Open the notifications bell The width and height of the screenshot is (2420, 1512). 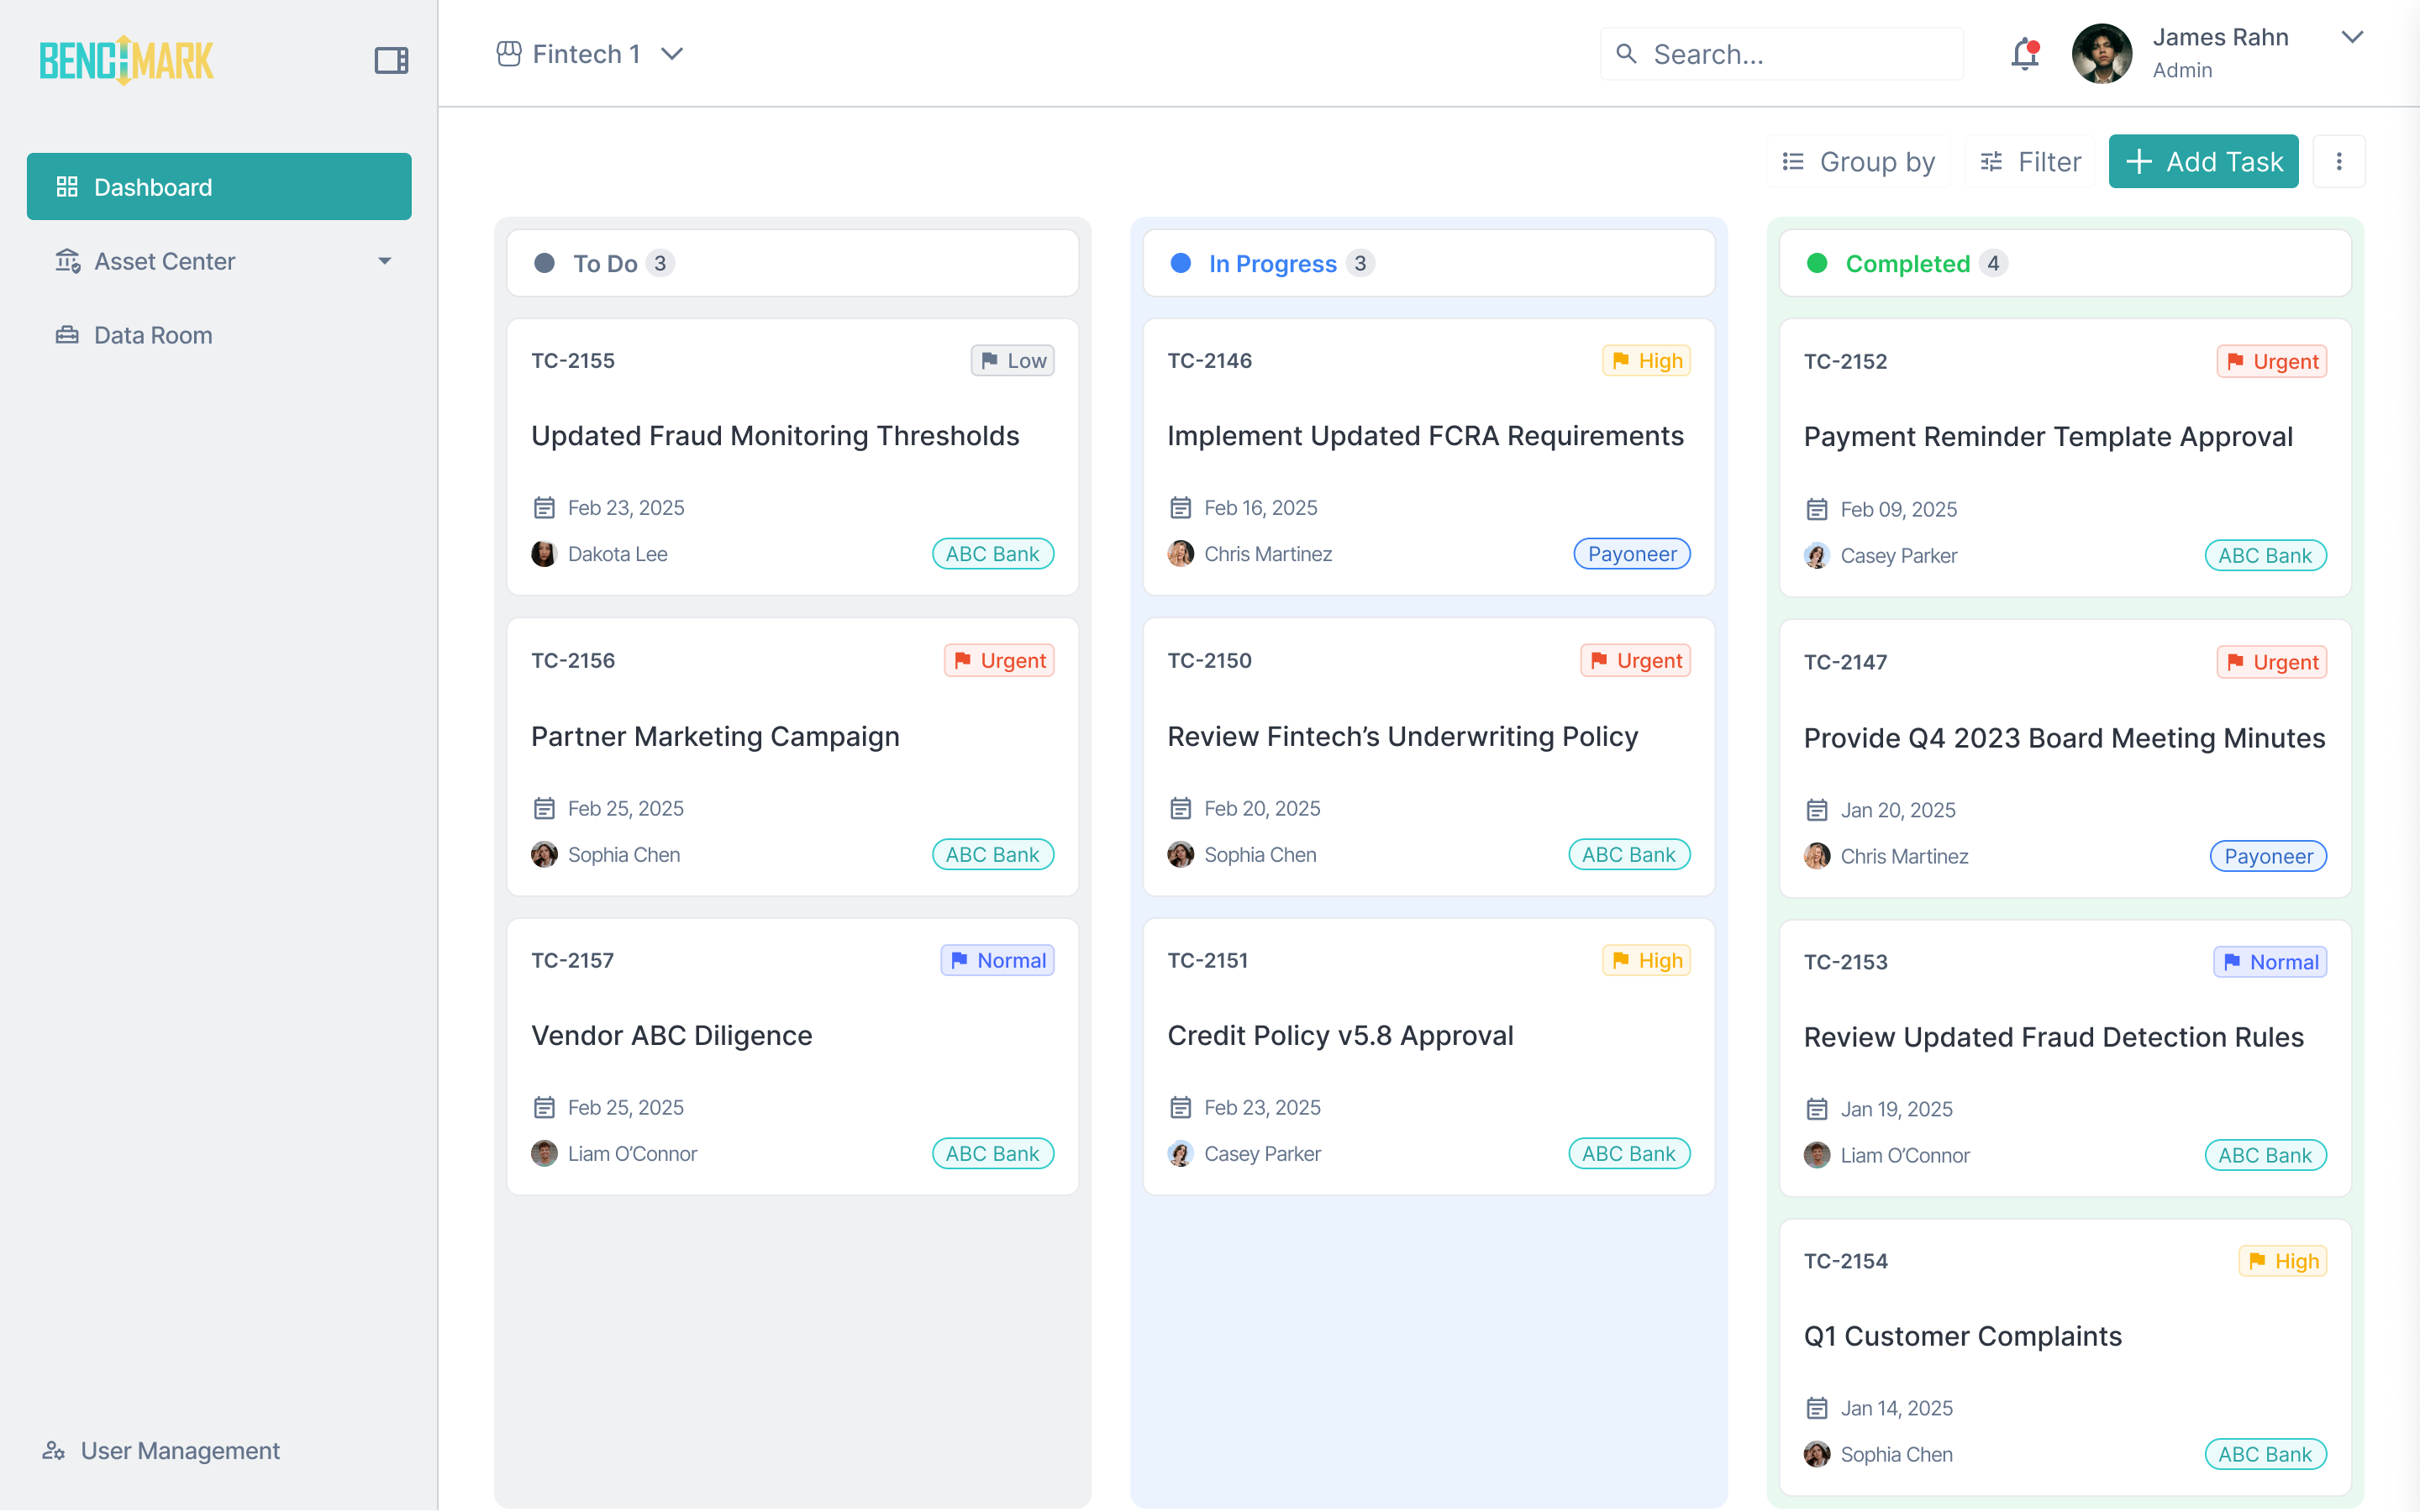point(2024,54)
